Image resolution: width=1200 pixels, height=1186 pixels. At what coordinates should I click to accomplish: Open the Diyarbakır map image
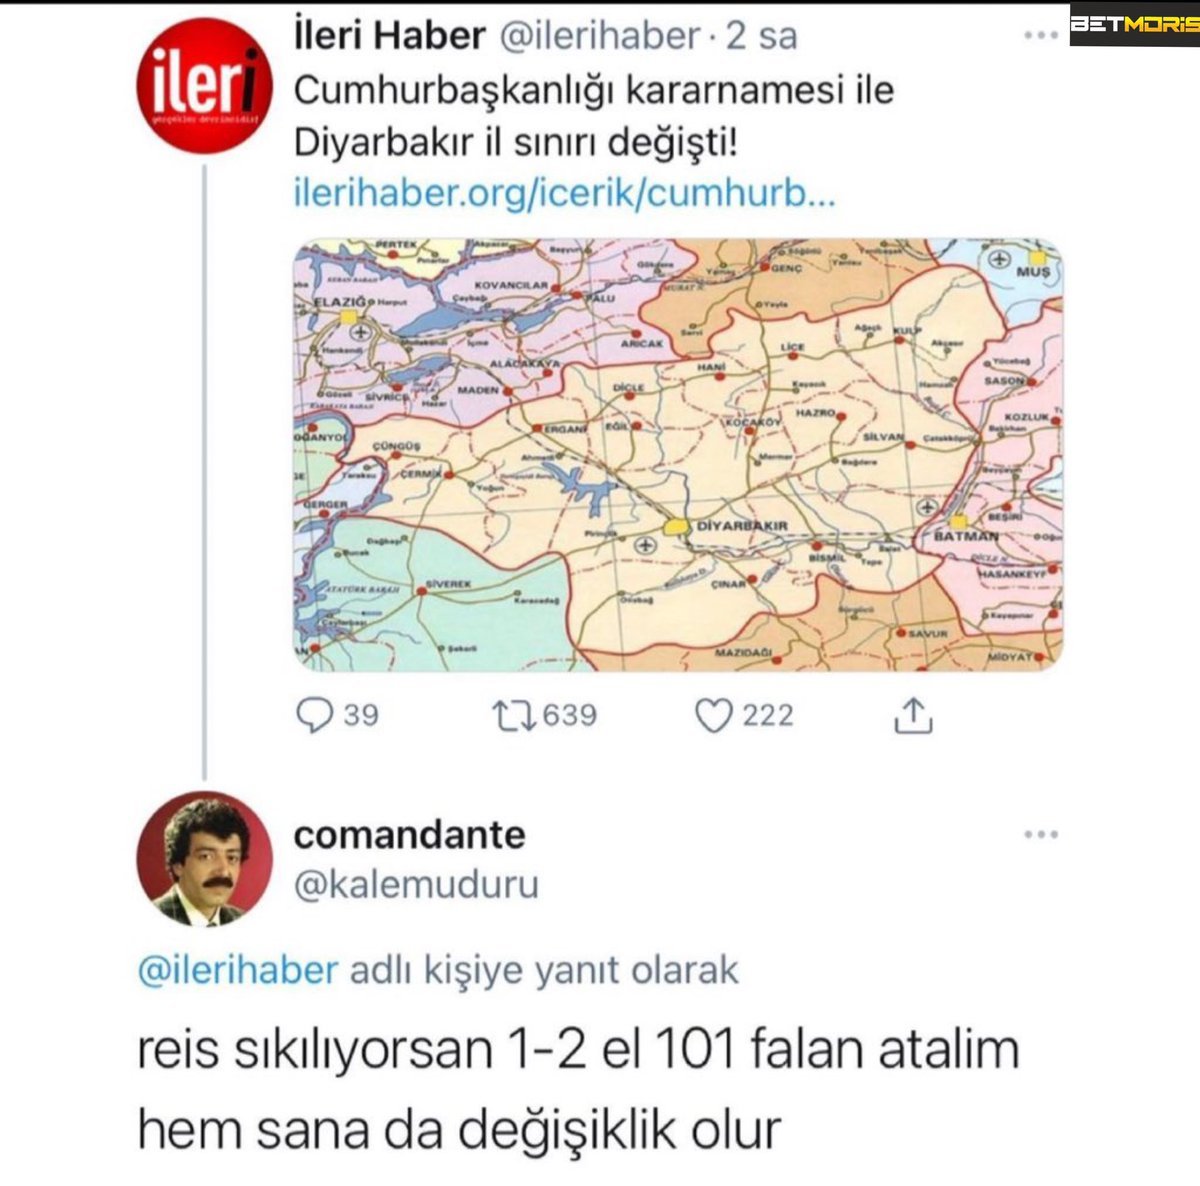pos(678,454)
